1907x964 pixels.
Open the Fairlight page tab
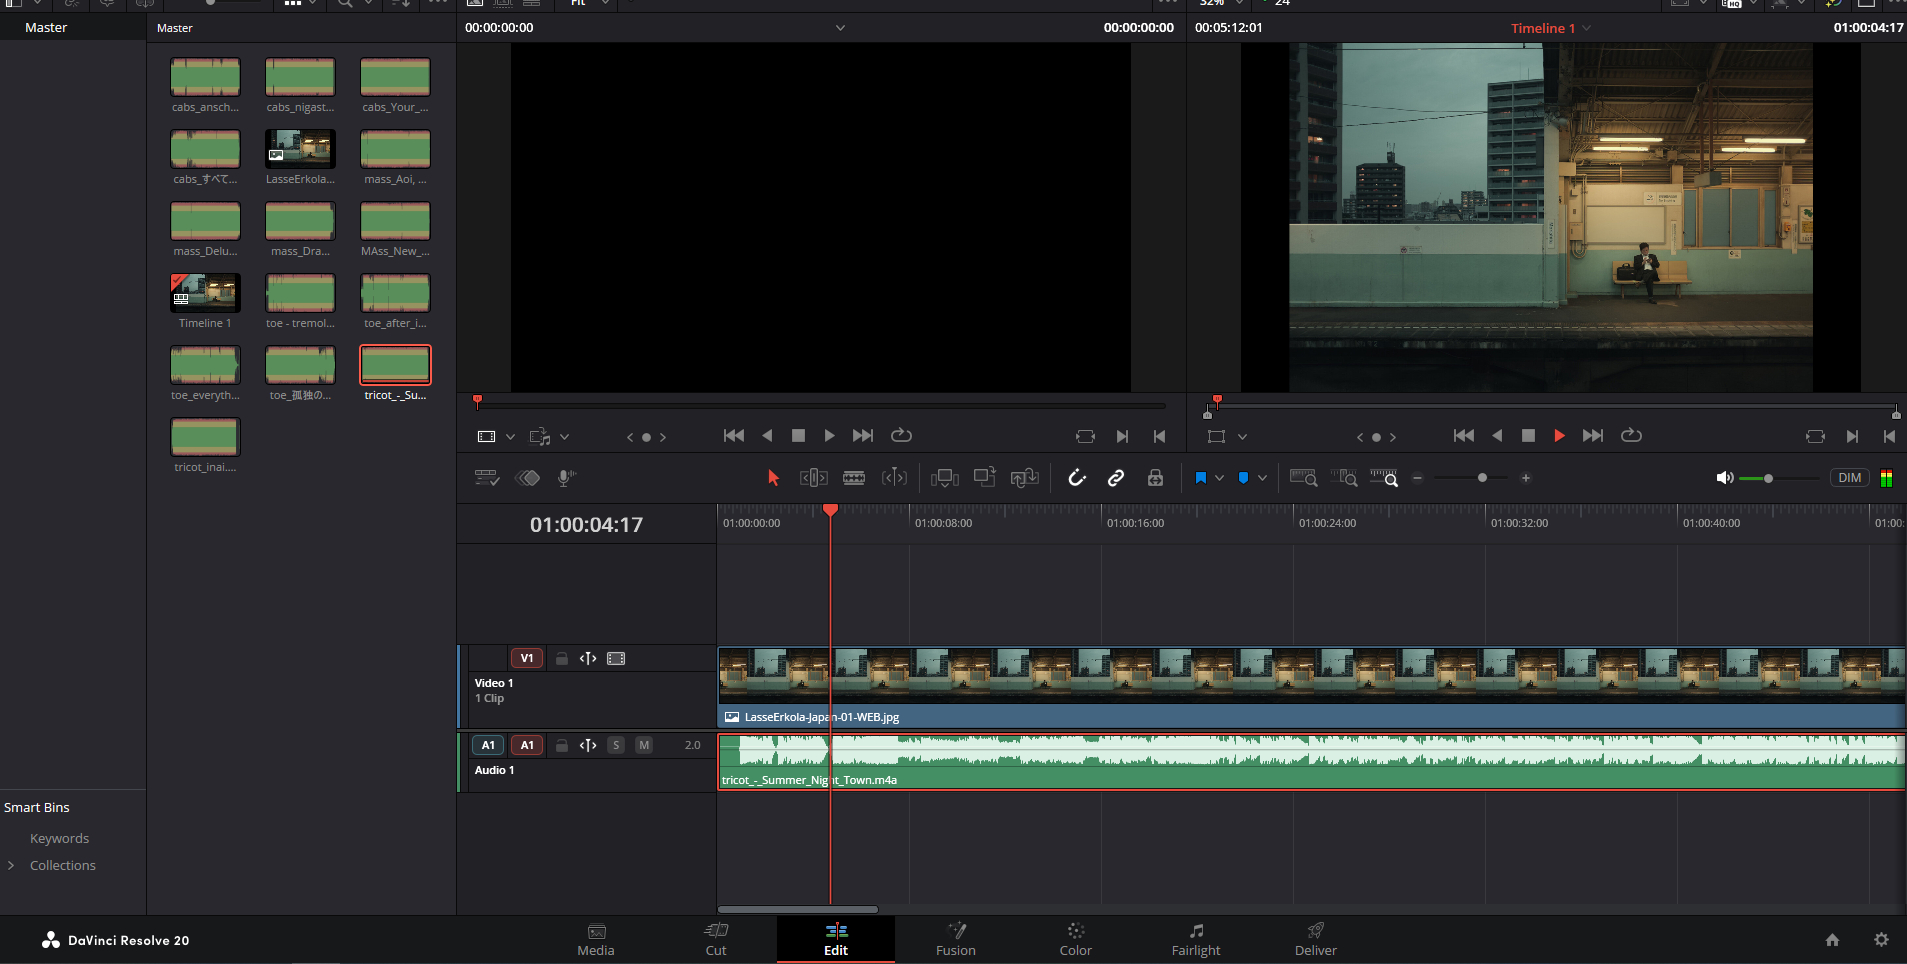[x=1196, y=940]
